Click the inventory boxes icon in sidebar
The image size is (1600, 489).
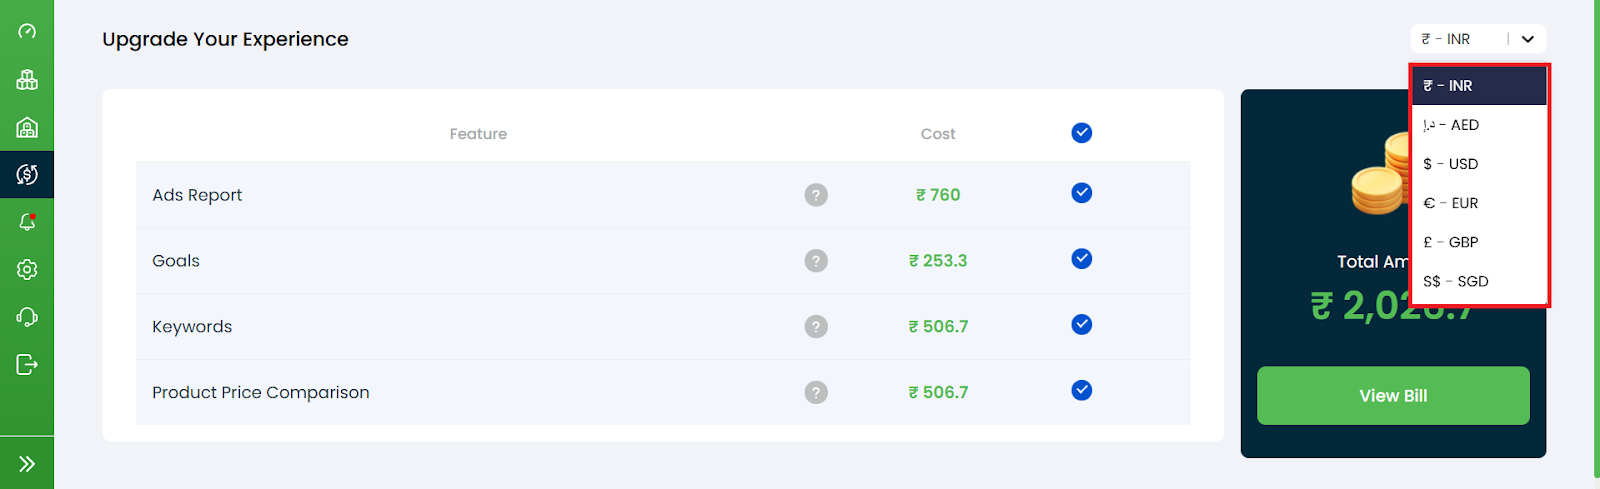click(x=27, y=80)
